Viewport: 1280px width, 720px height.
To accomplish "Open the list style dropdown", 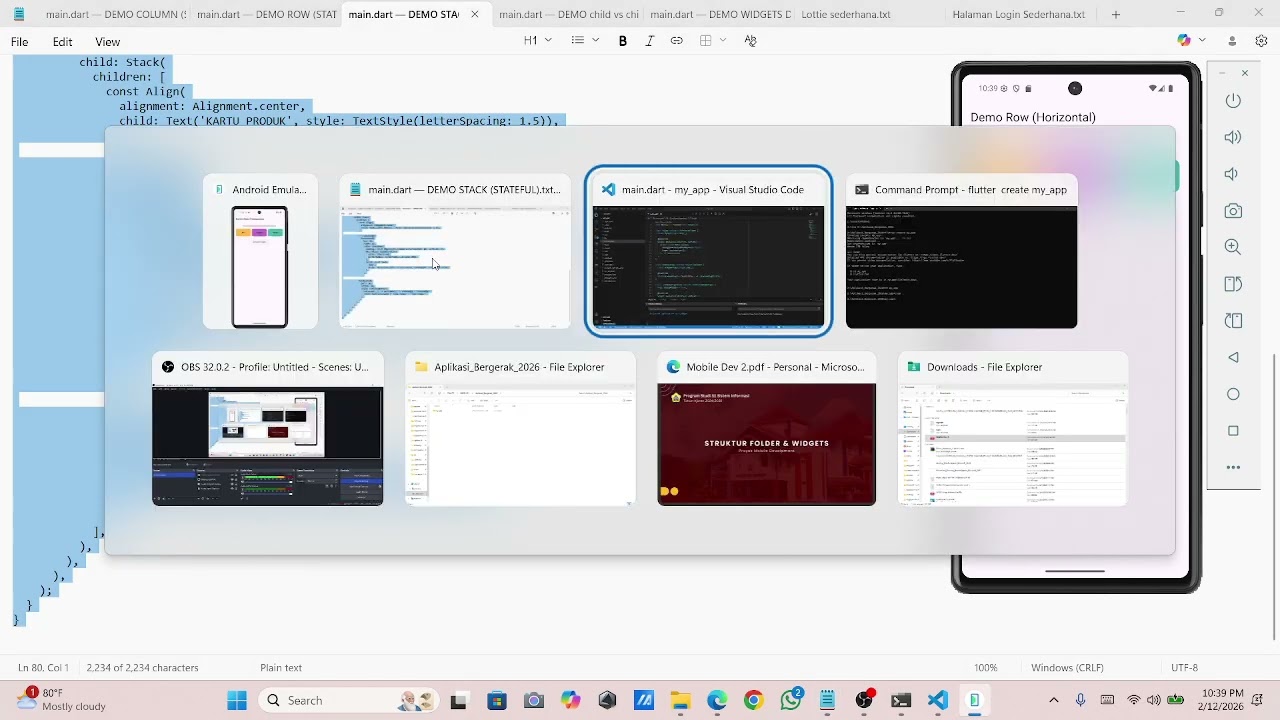I will (585, 41).
